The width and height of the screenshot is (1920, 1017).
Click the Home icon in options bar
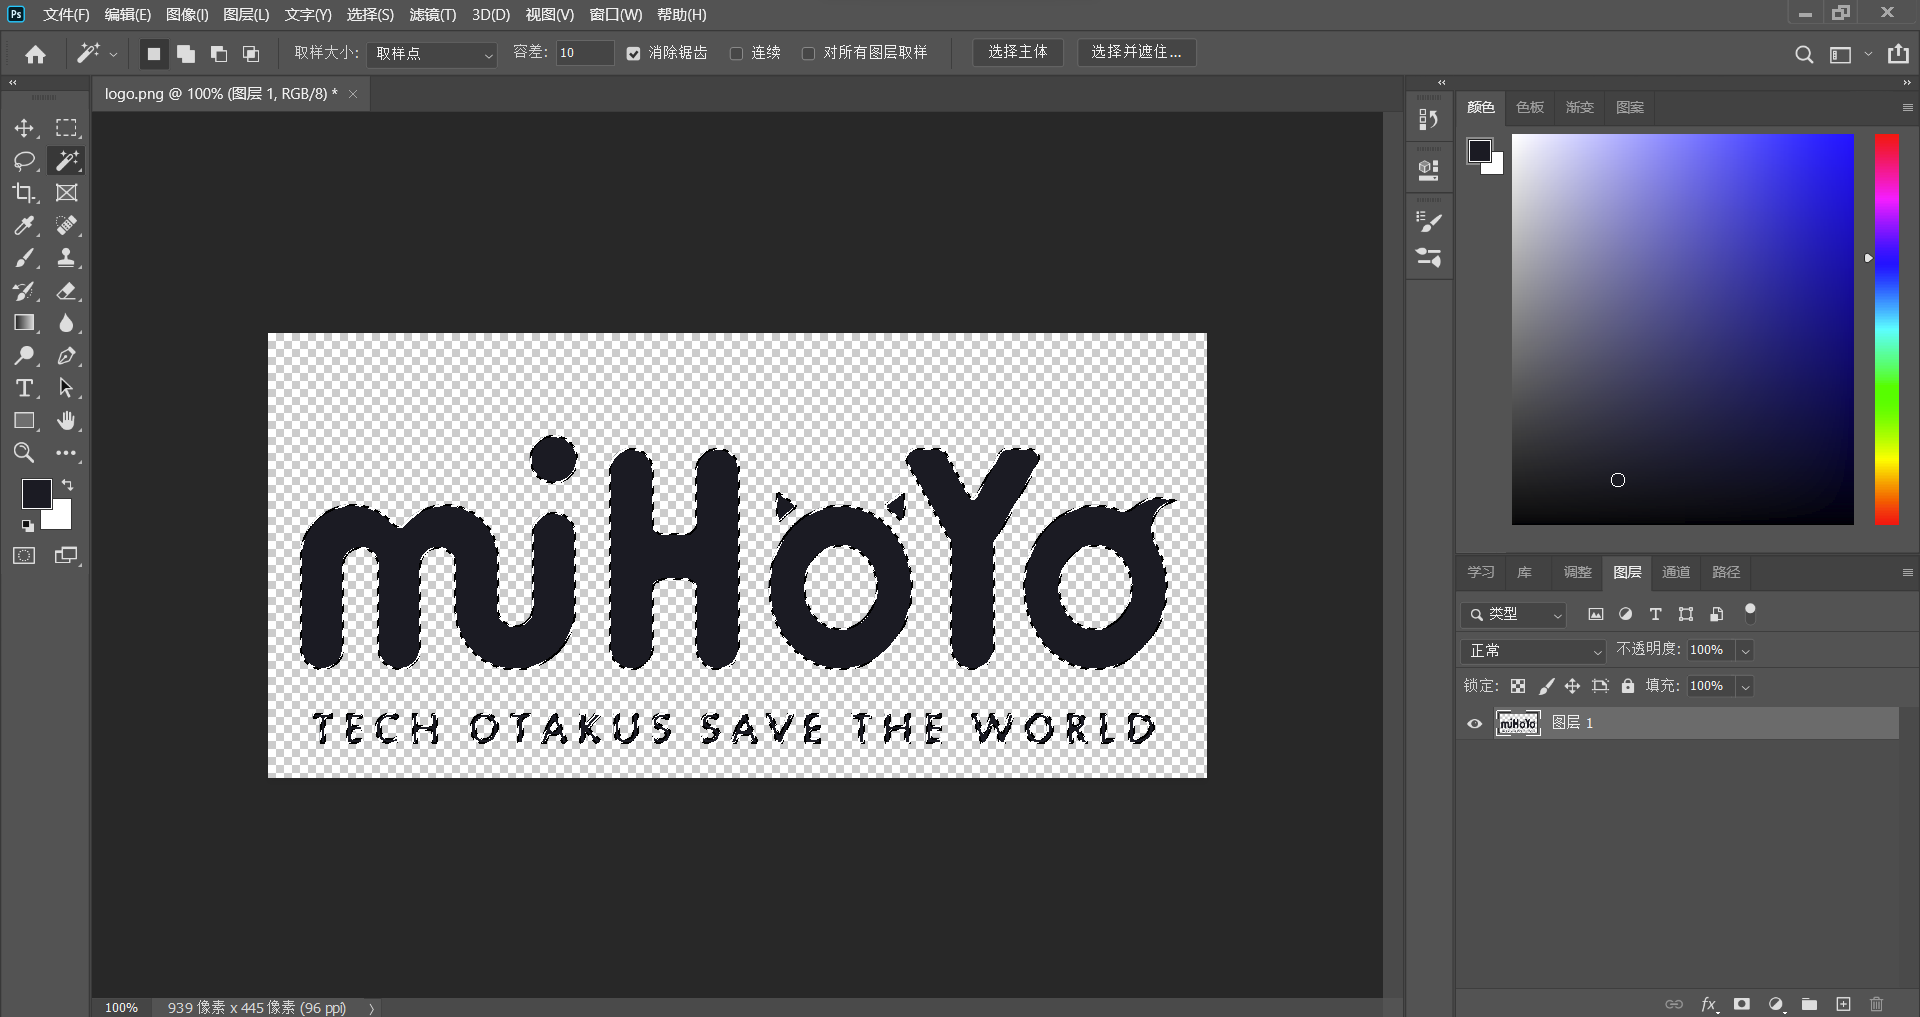coord(36,54)
